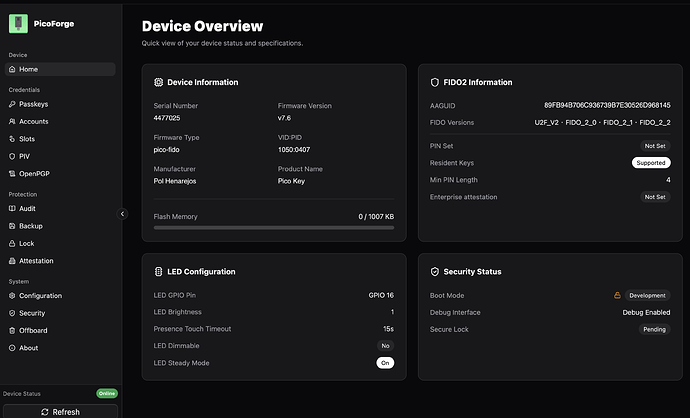Click the Debug Enabled text

[x=646, y=312]
